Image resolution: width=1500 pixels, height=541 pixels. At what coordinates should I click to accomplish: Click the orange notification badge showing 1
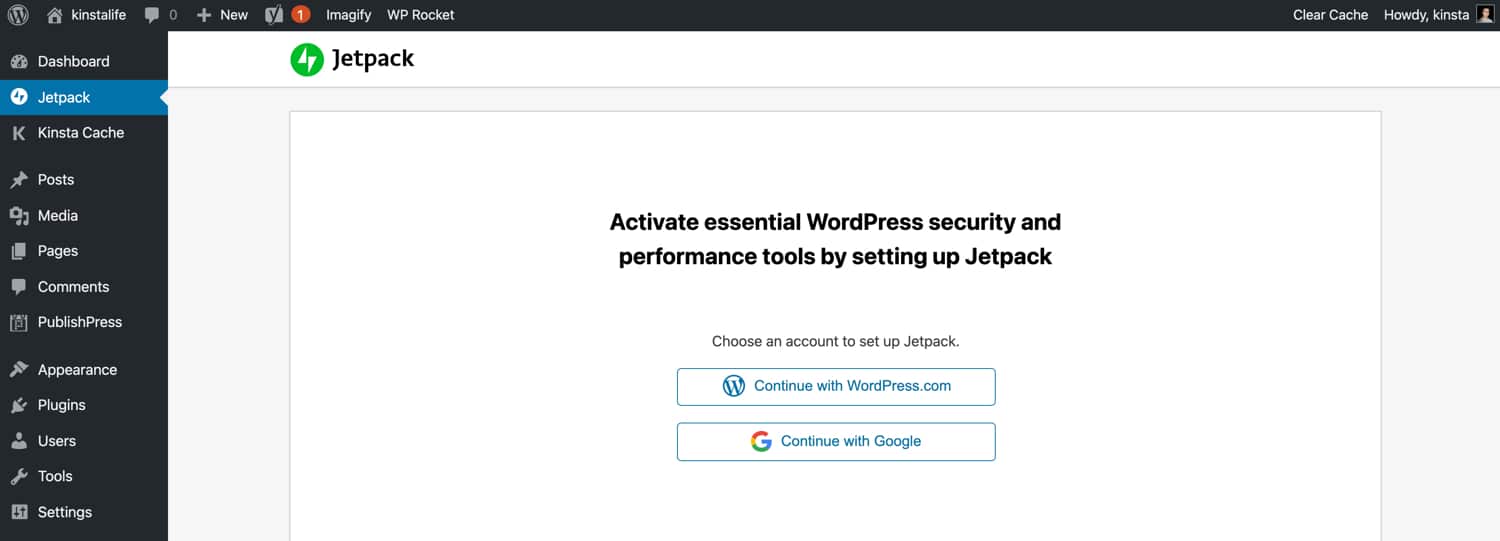click(x=300, y=15)
